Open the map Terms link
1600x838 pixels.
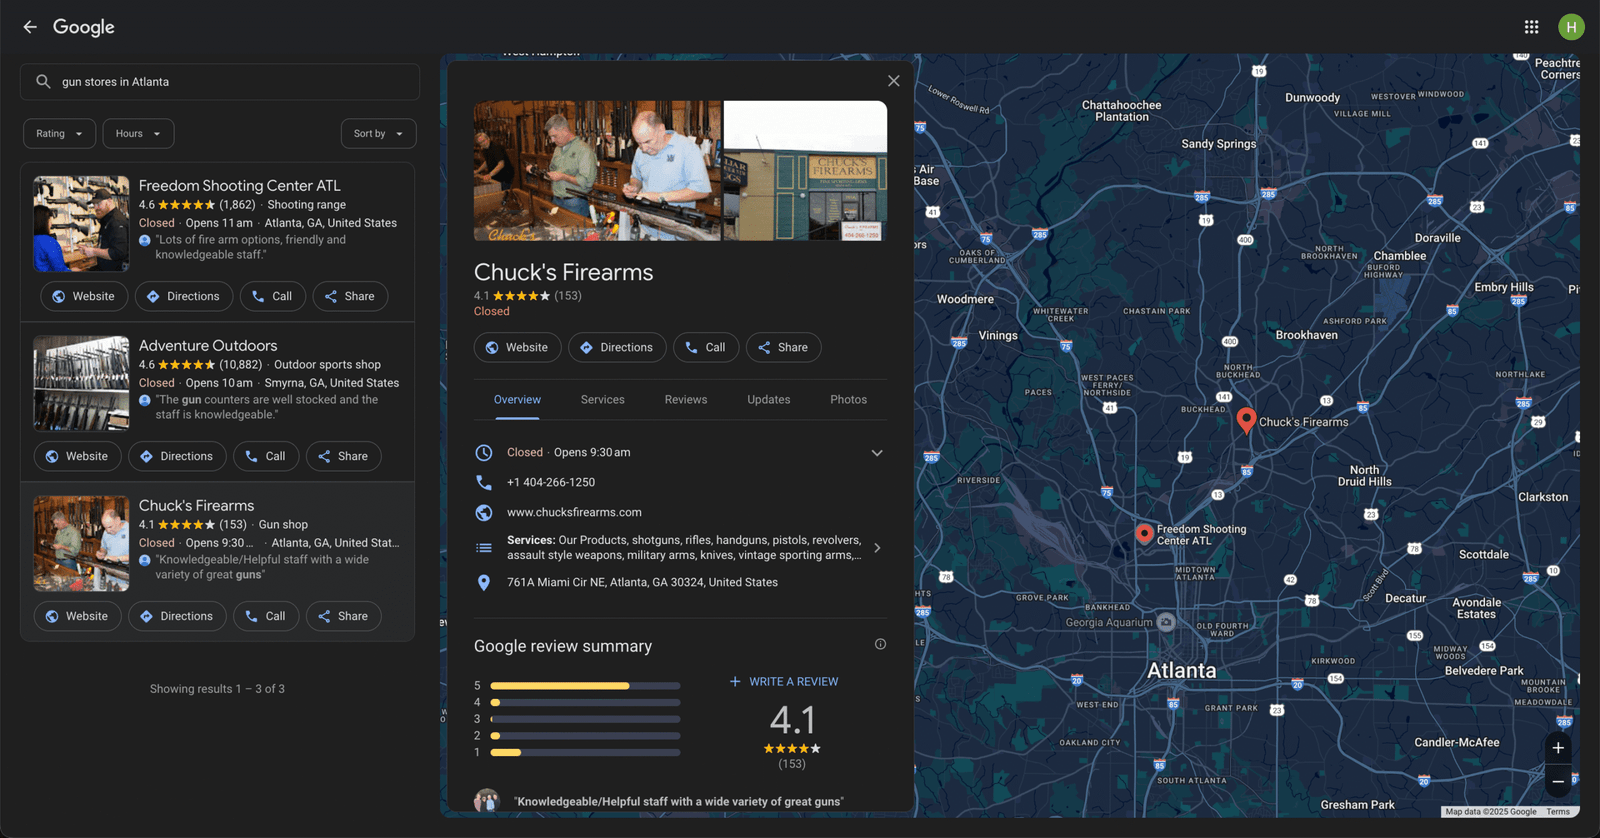coord(1558,812)
